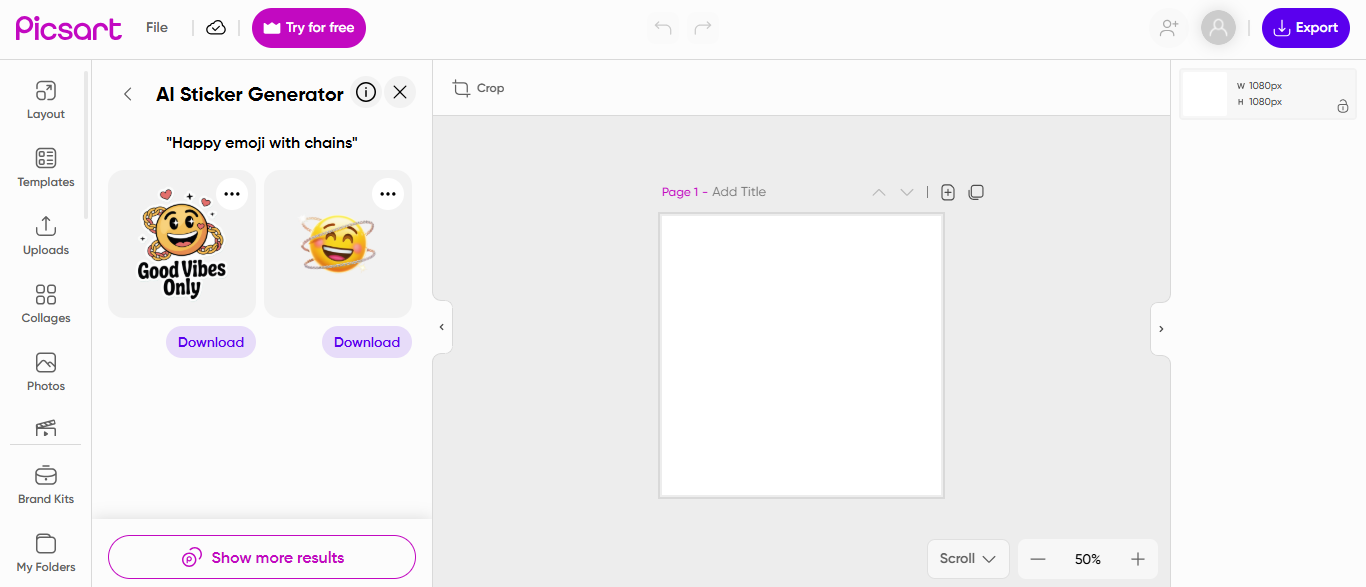Toggle the aspect ratio lock
1366x587 pixels.
[1343, 106]
